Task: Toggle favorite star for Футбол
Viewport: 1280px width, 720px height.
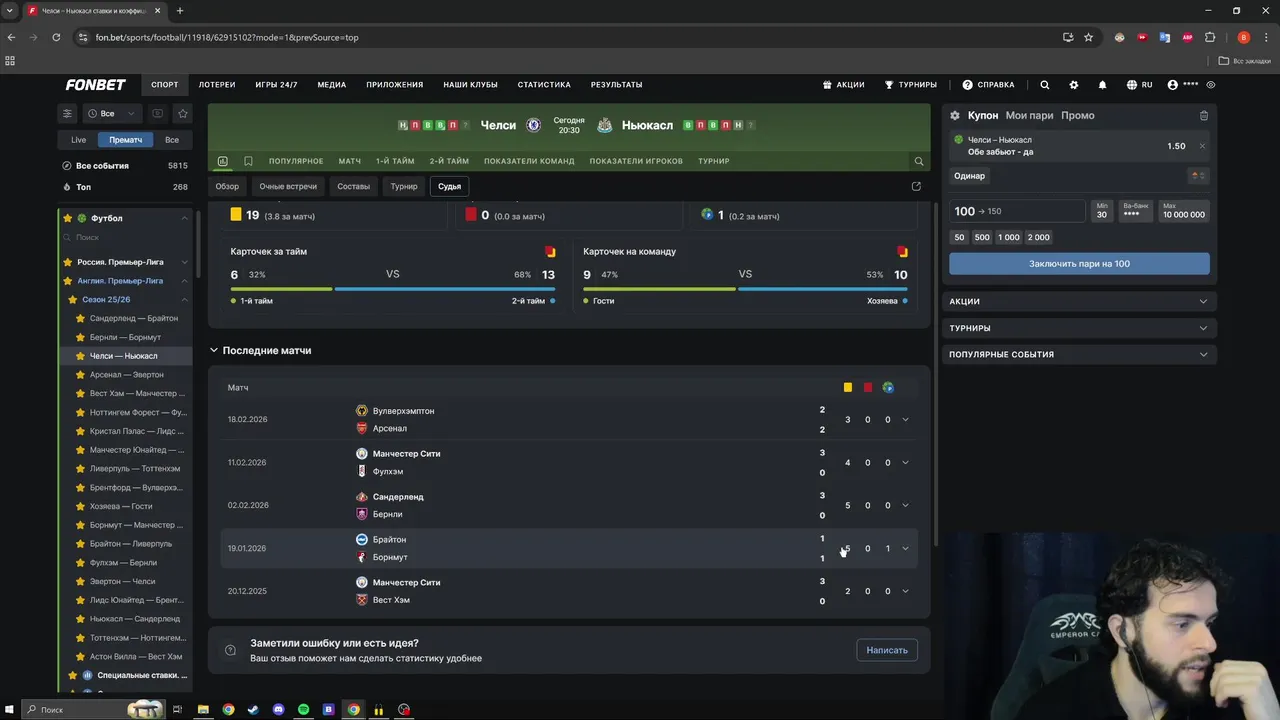Action: (68, 218)
